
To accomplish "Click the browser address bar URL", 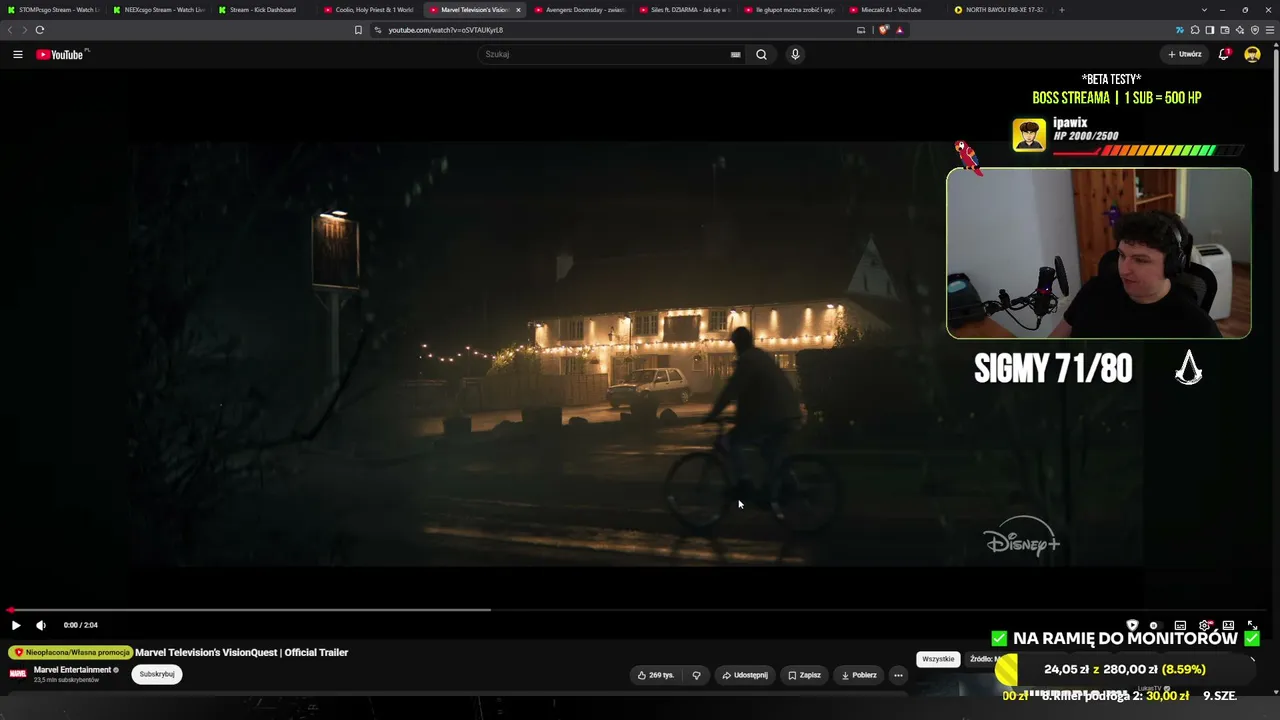I will [x=445, y=30].
